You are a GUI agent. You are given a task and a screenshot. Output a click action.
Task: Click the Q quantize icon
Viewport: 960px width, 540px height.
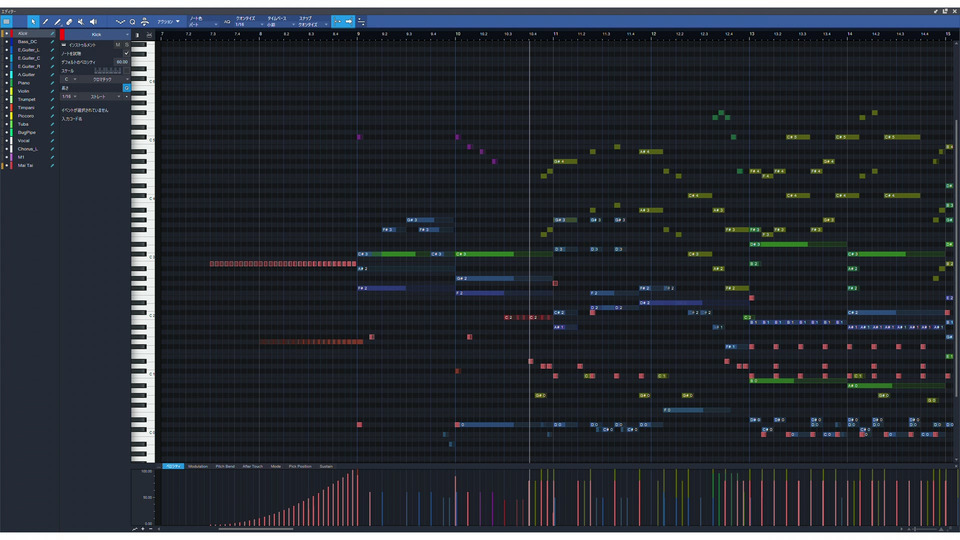[132, 21]
